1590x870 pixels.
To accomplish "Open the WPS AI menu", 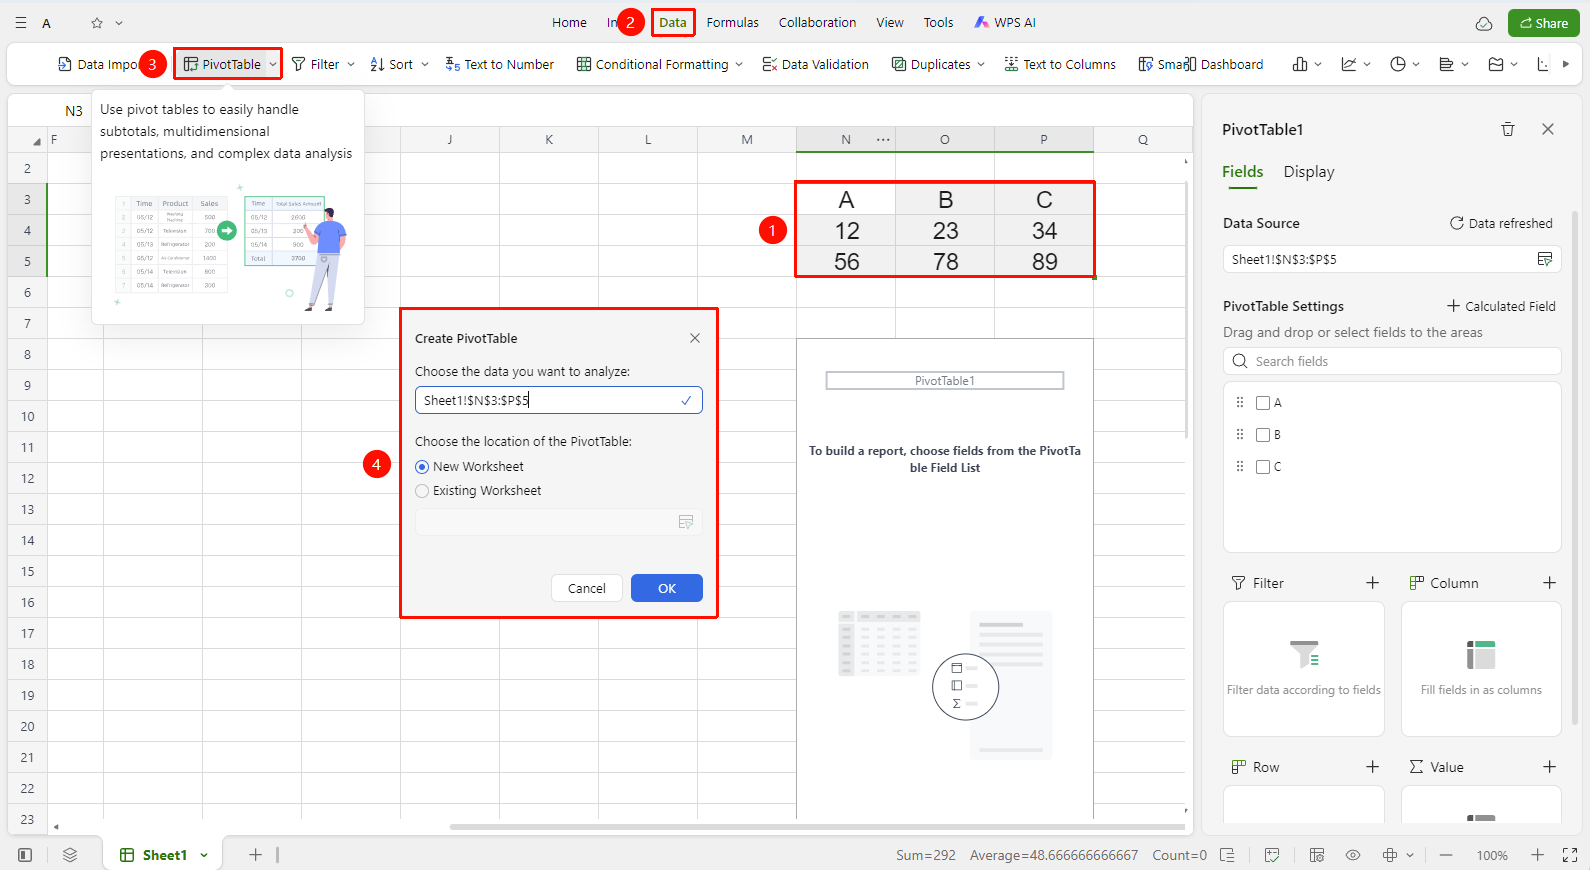I will [x=1005, y=23].
